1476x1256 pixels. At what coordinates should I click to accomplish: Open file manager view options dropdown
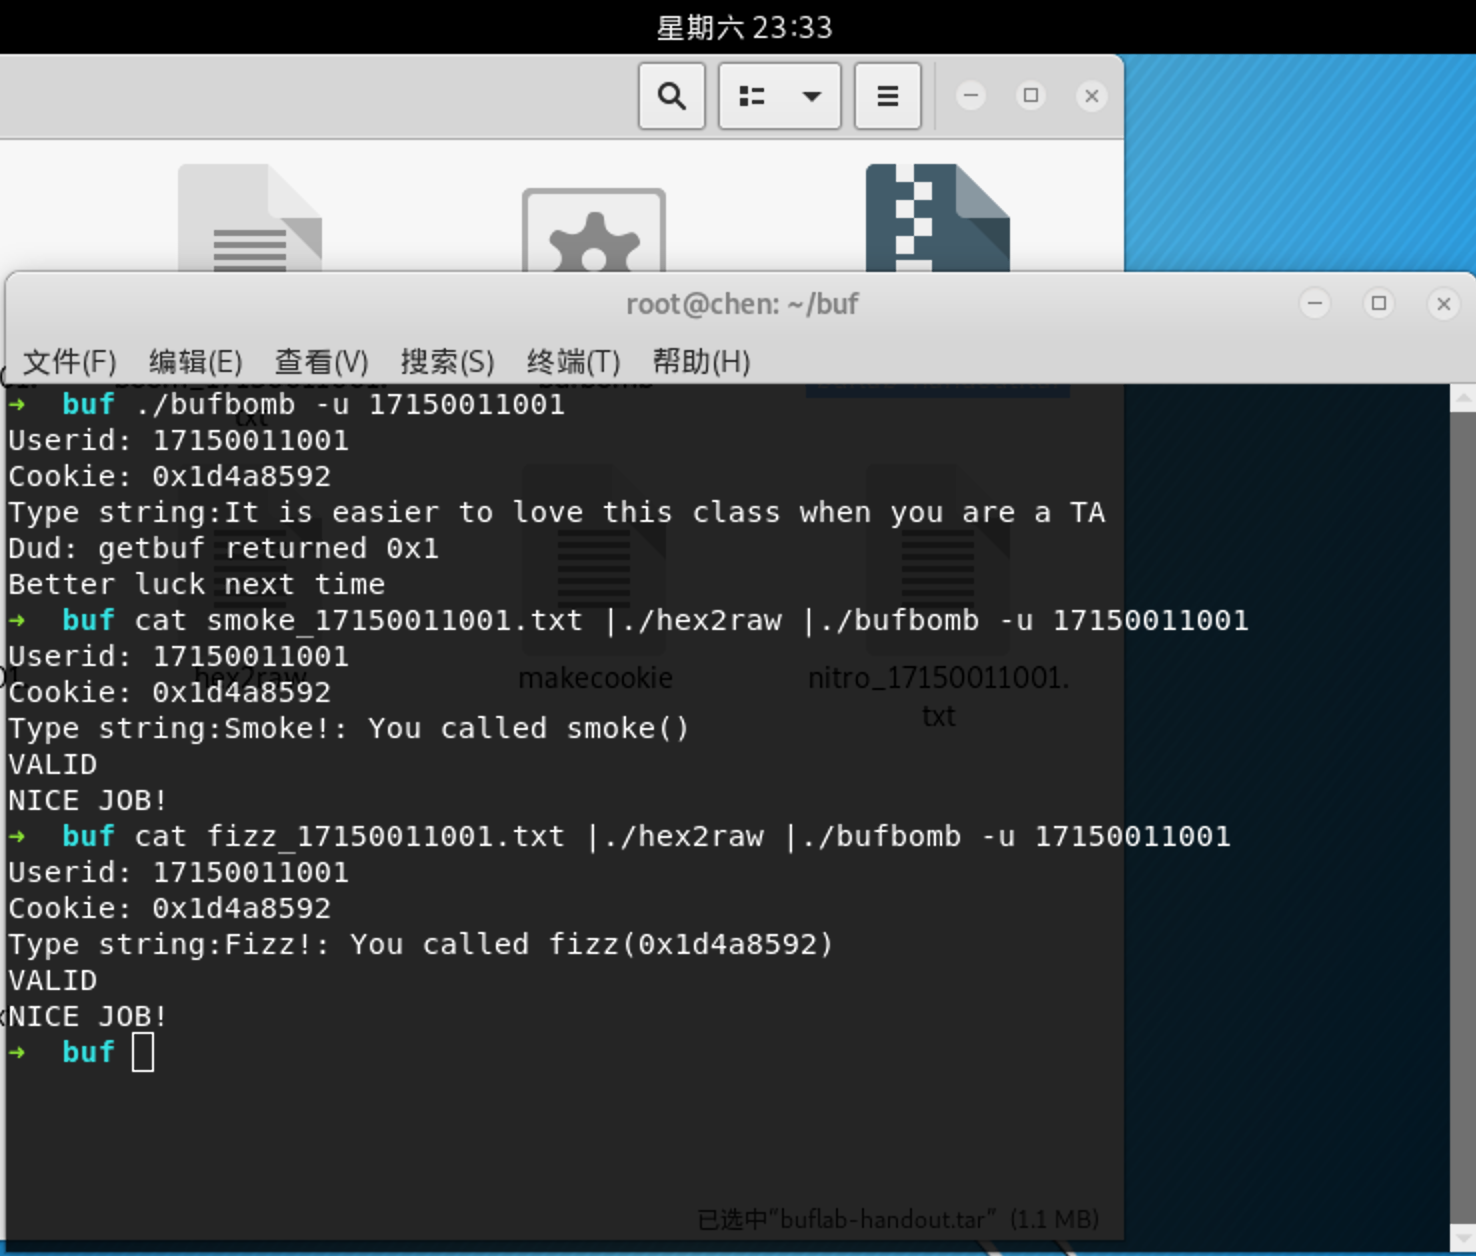[x=812, y=96]
